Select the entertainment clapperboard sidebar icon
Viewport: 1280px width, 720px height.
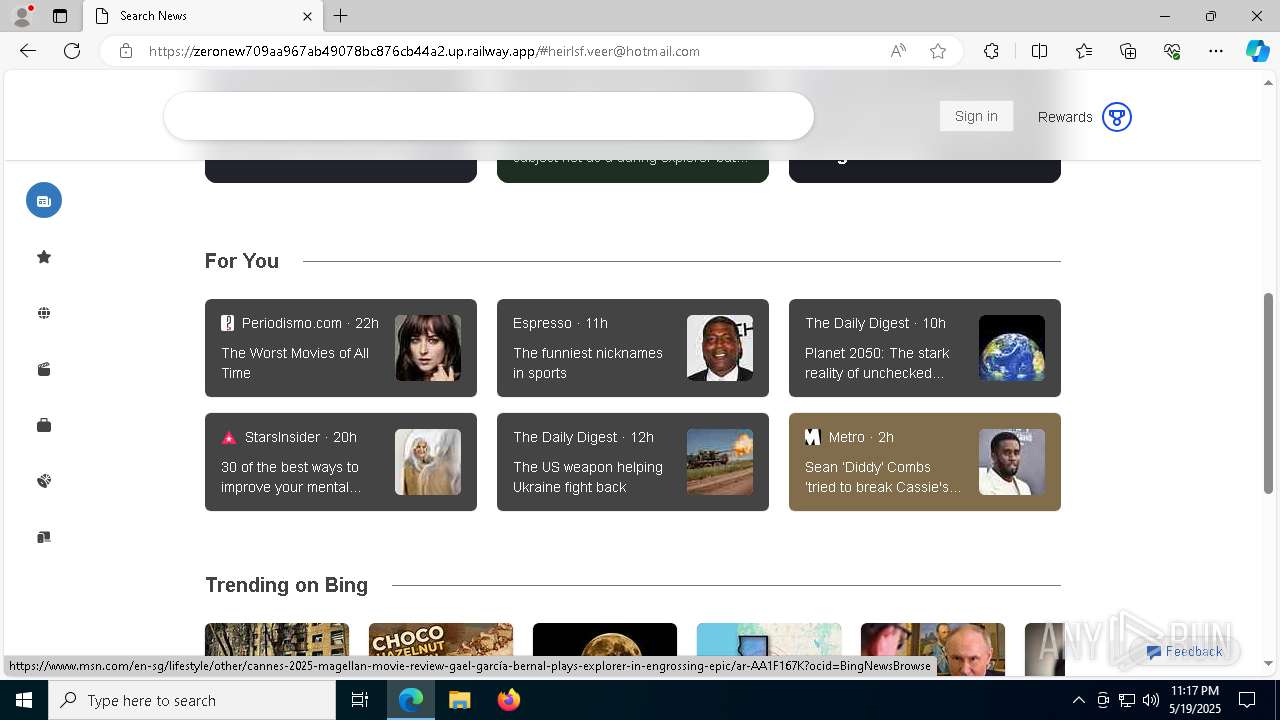44,369
